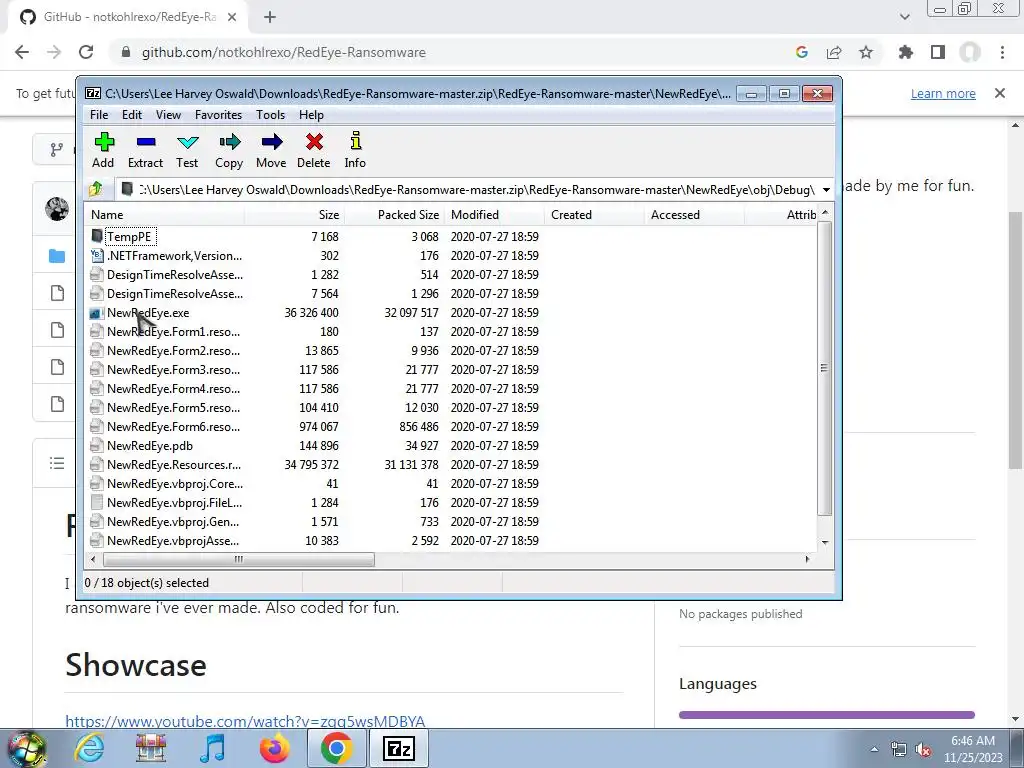The width and height of the screenshot is (1024, 768).
Task: Dismiss the Chrome notification bar
Action: 1000,93
